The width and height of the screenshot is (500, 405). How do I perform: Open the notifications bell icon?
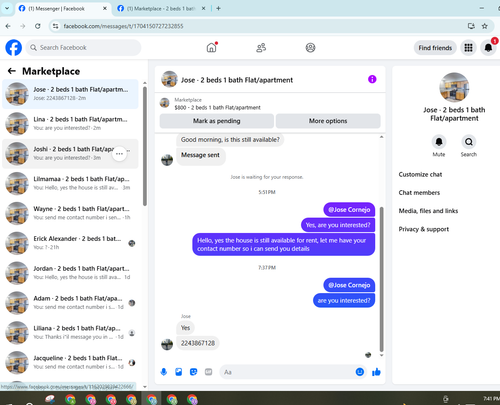[x=488, y=48]
